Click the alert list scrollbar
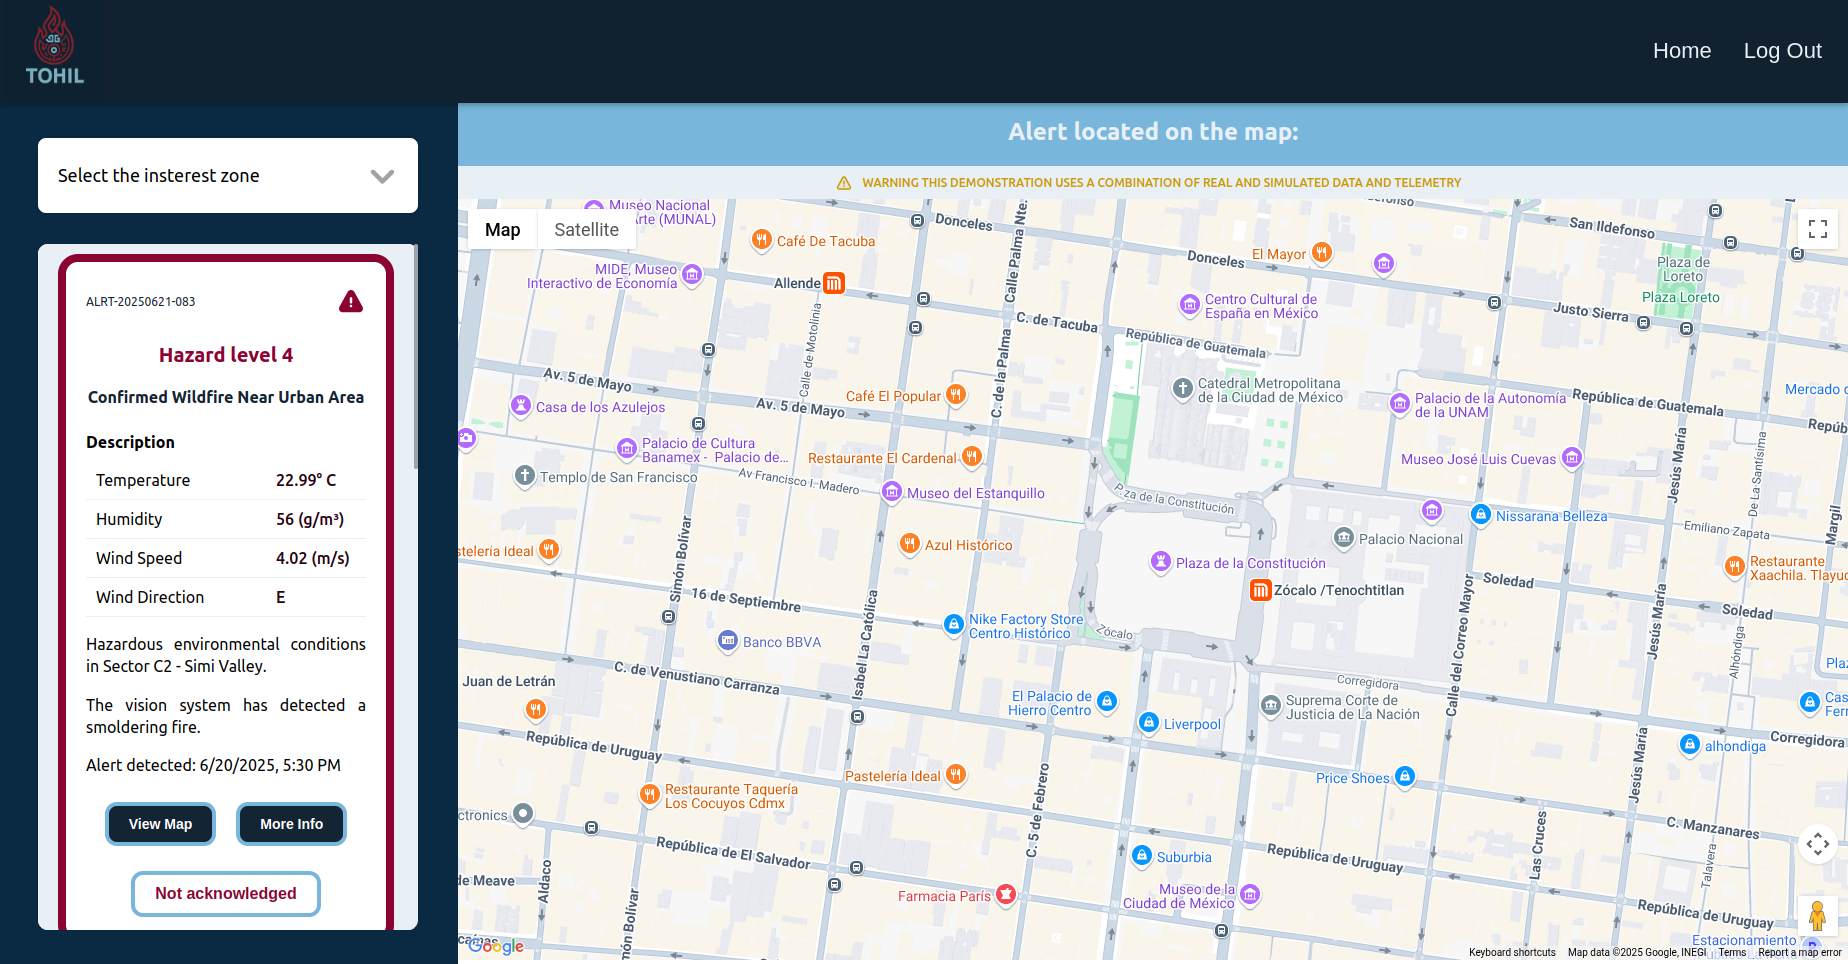This screenshot has width=1848, height=964. coord(415,358)
